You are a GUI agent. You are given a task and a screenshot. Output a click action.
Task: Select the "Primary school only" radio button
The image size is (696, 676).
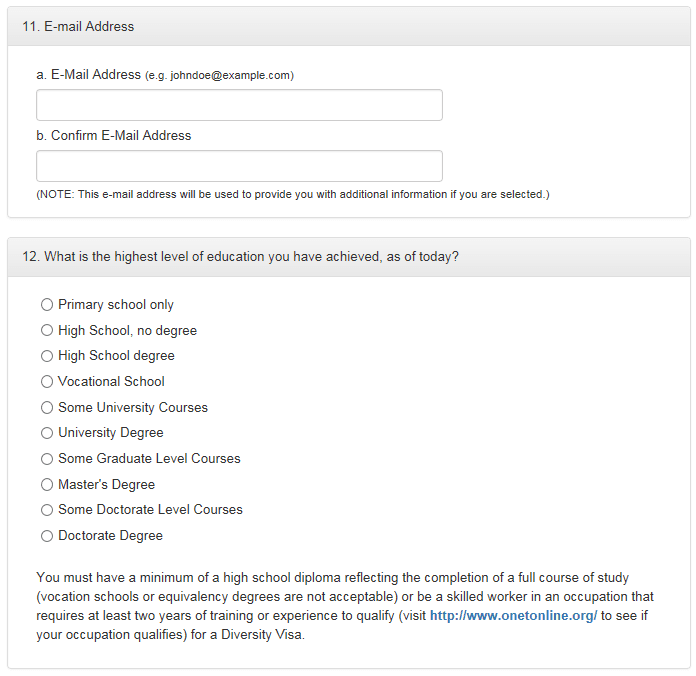pos(47,305)
